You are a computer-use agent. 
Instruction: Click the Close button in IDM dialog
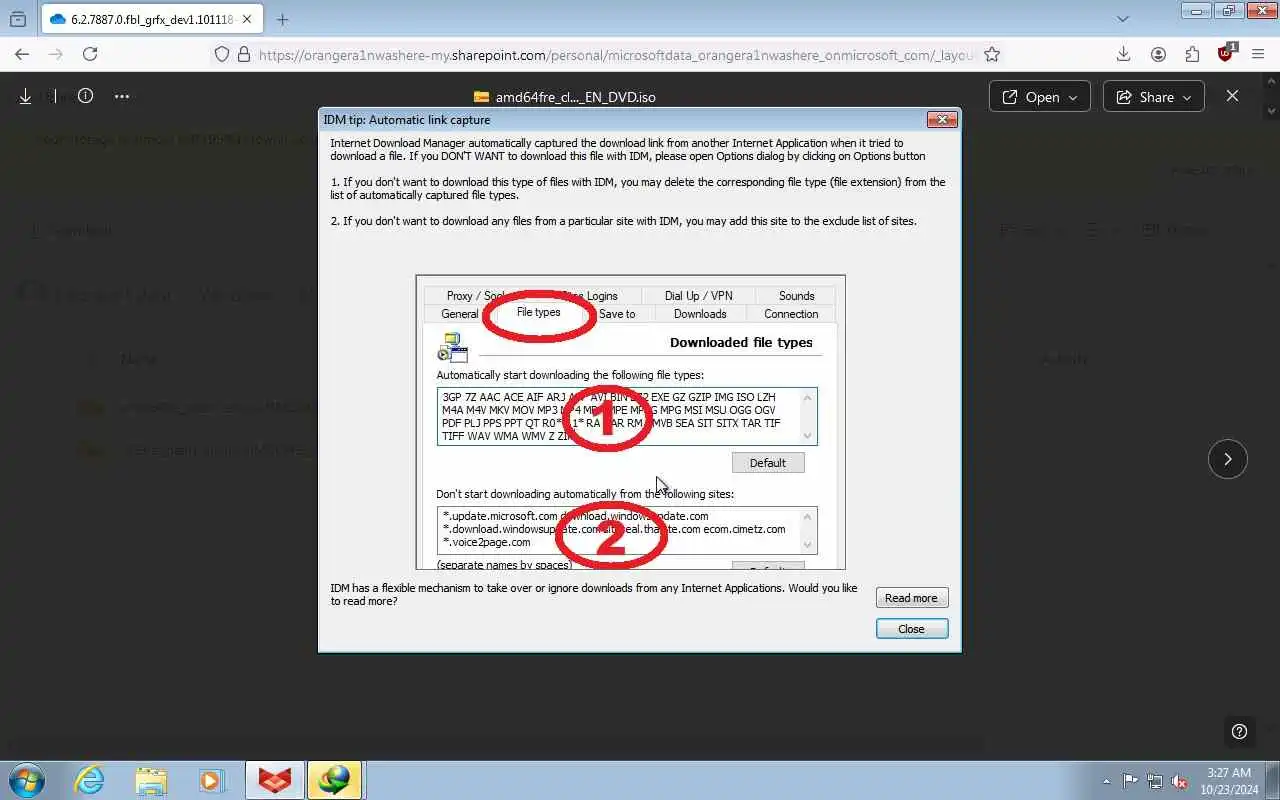coord(911,629)
